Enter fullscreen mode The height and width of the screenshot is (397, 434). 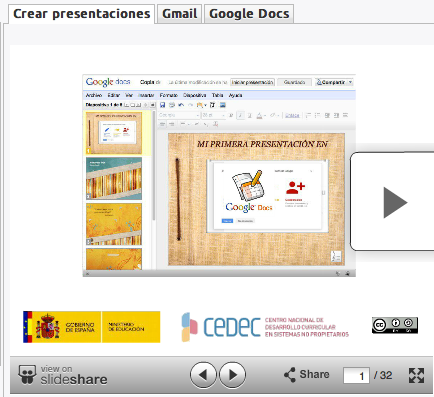[416, 376]
